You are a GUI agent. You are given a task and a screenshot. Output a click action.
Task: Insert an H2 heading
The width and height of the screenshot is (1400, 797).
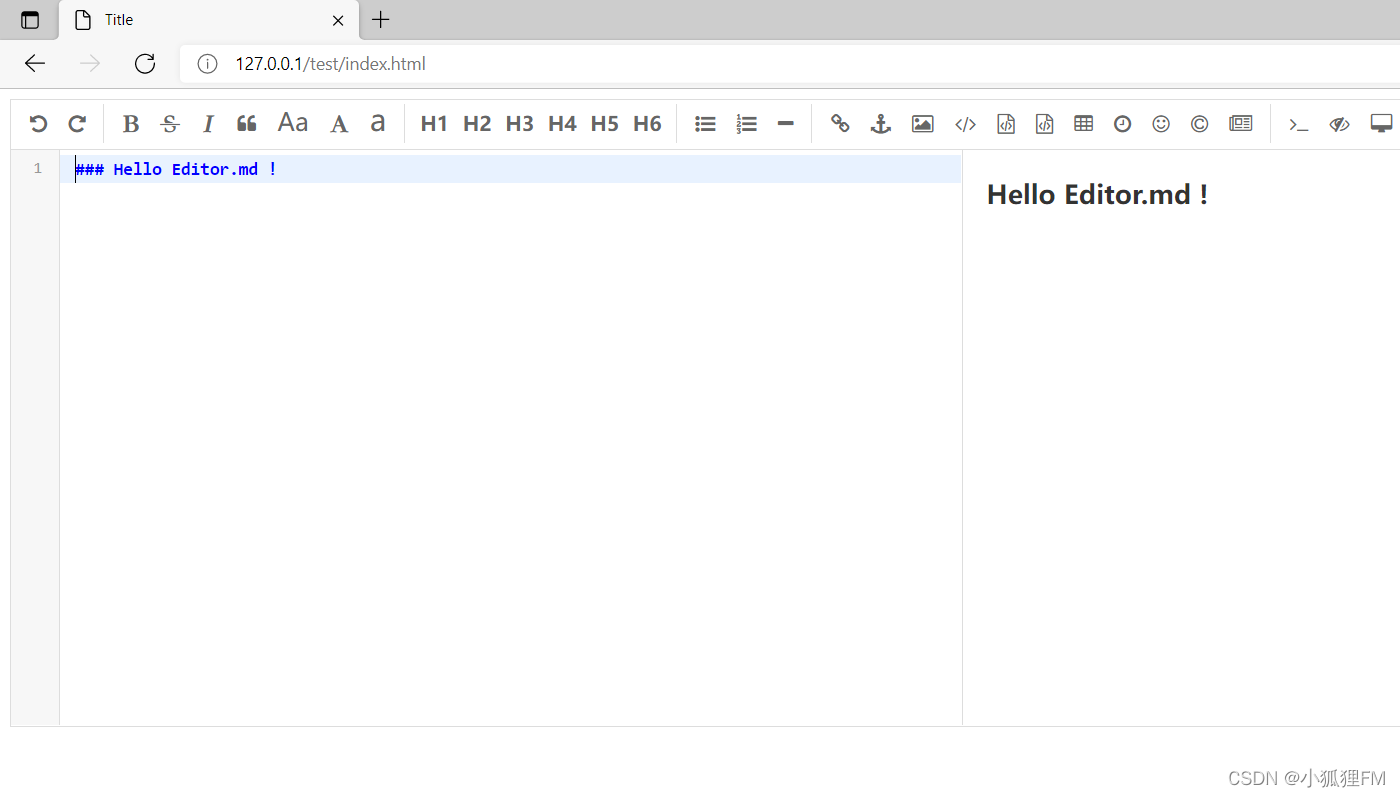coord(477,124)
